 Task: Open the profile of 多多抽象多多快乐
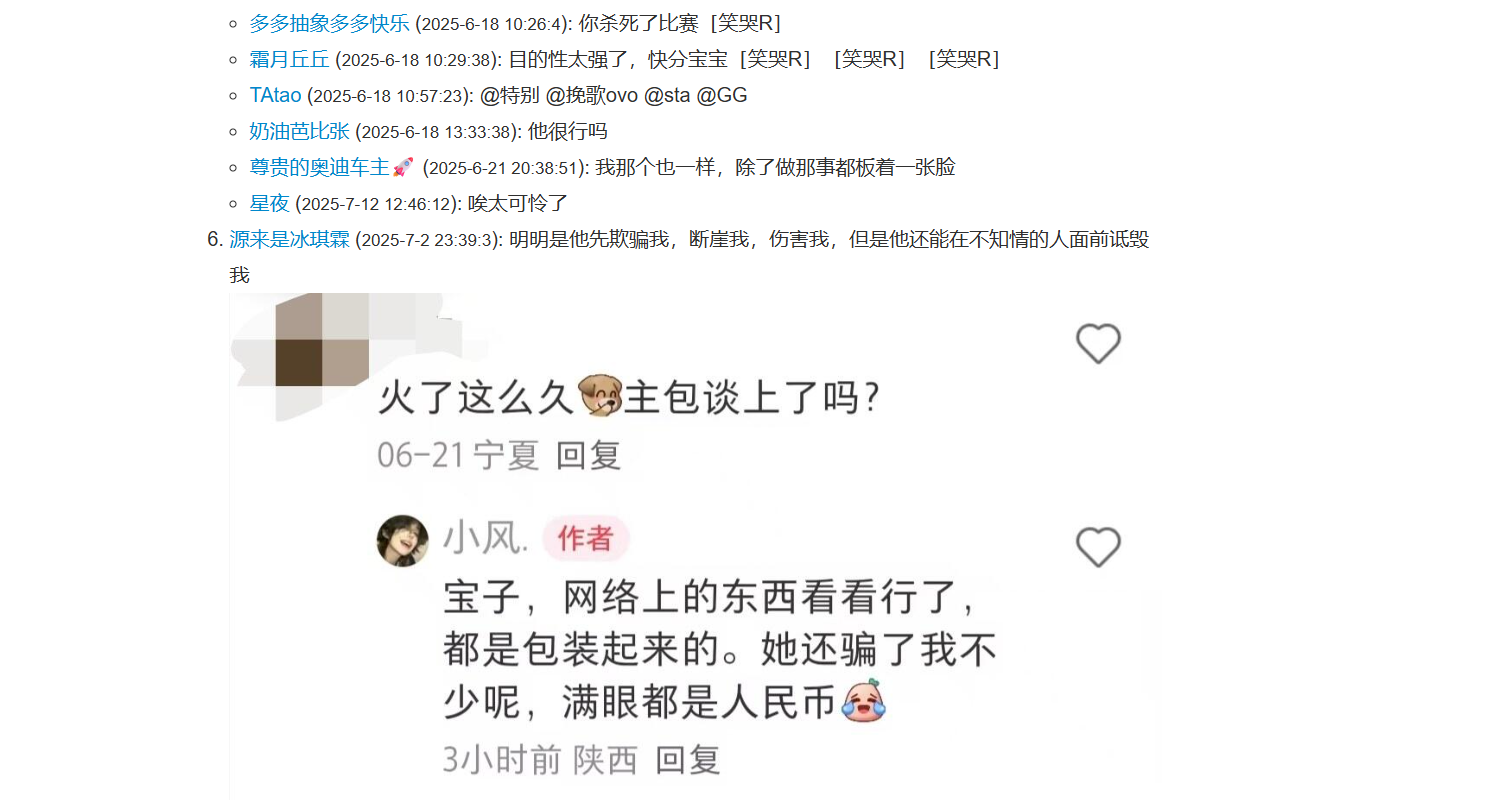[x=329, y=23]
